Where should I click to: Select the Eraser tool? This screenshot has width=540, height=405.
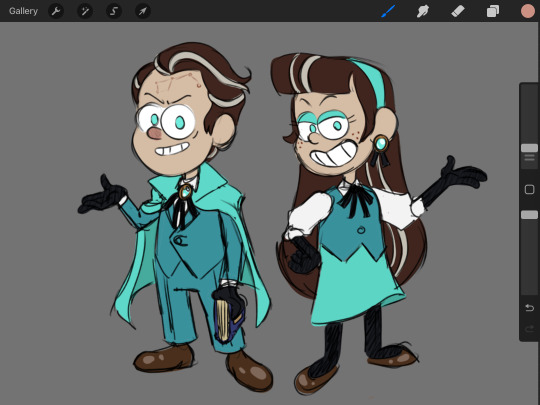(458, 11)
